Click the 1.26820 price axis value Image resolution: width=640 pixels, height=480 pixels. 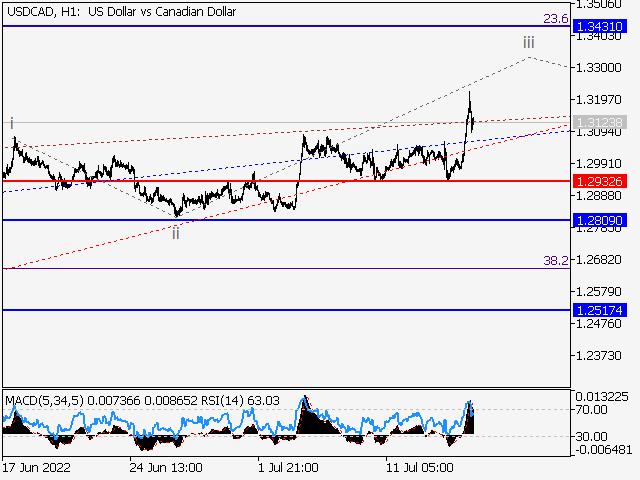(x=598, y=260)
